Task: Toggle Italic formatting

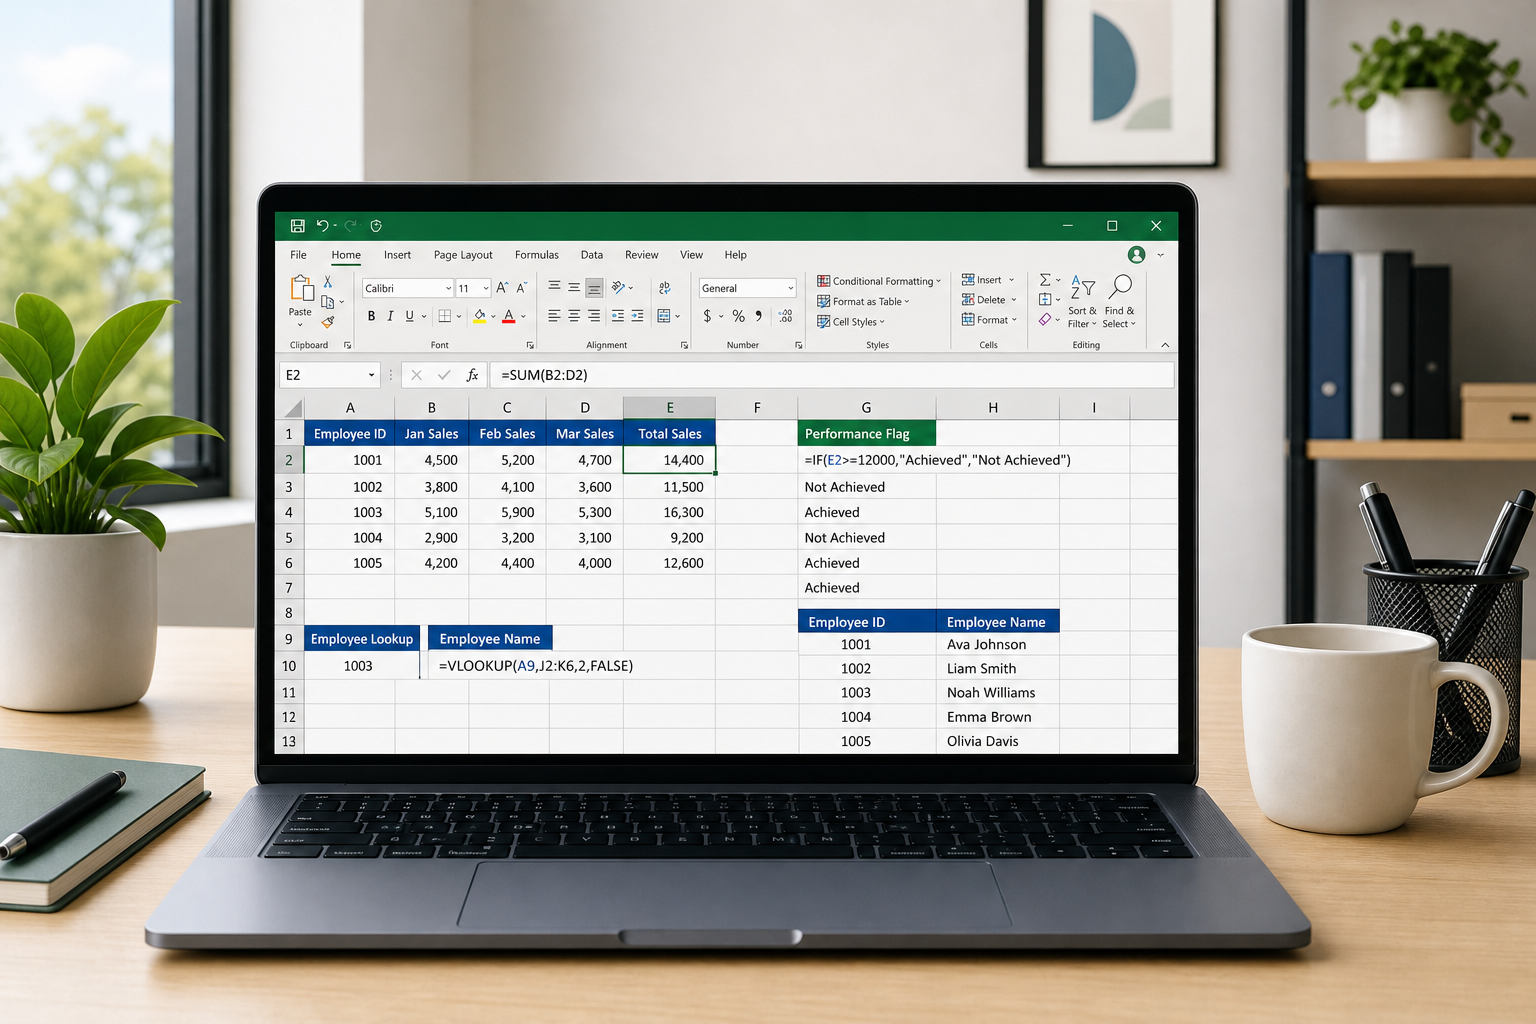Action: [x=390, y=316]
